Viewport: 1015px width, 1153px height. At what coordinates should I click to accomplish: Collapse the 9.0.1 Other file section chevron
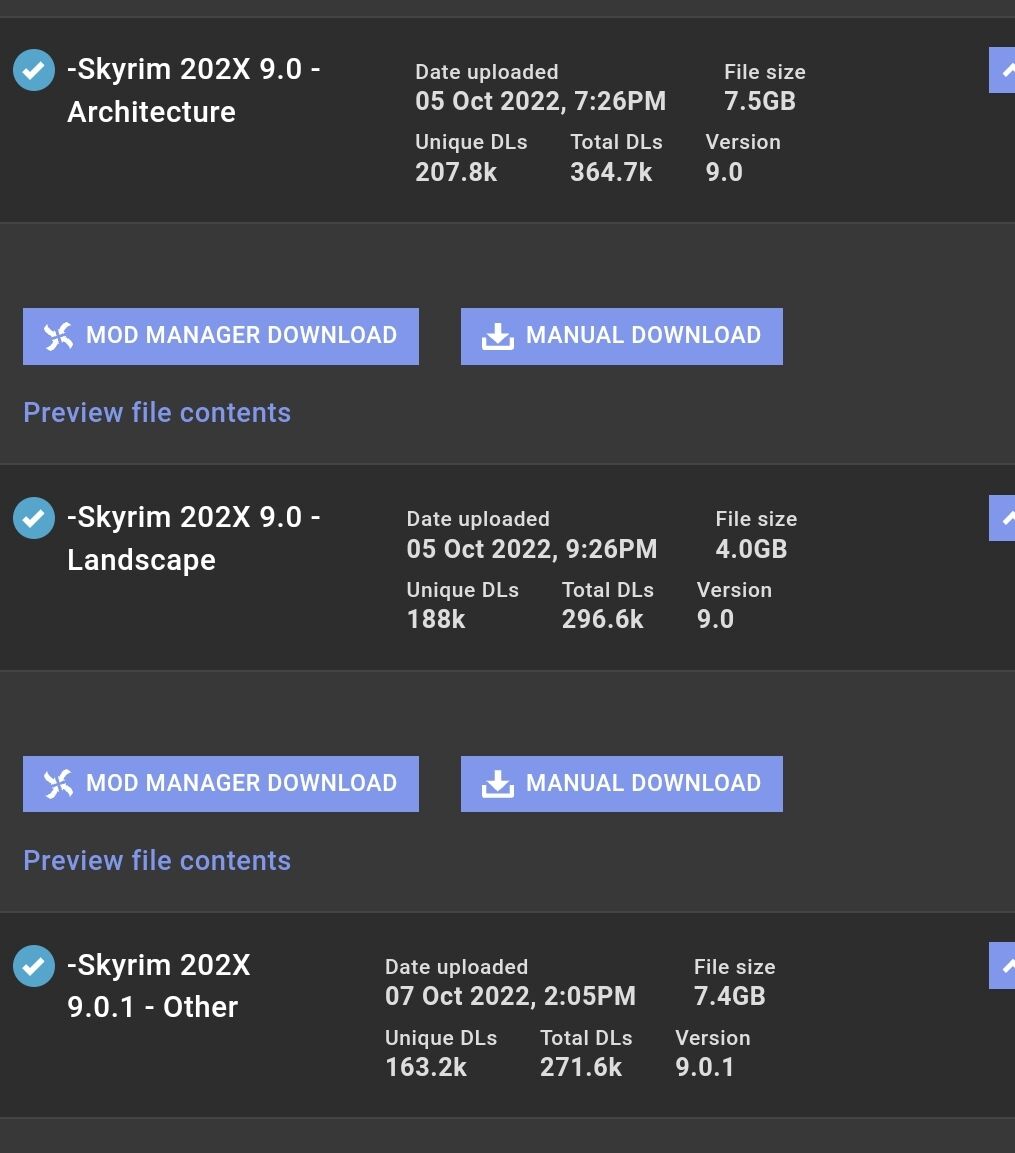coord(1003,966)
